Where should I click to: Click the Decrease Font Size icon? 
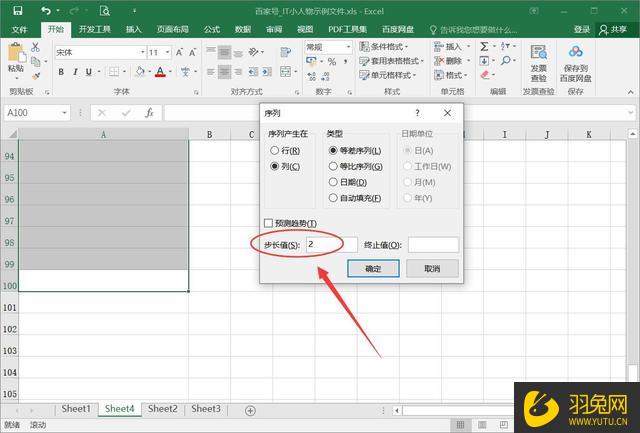click(192, 52)
